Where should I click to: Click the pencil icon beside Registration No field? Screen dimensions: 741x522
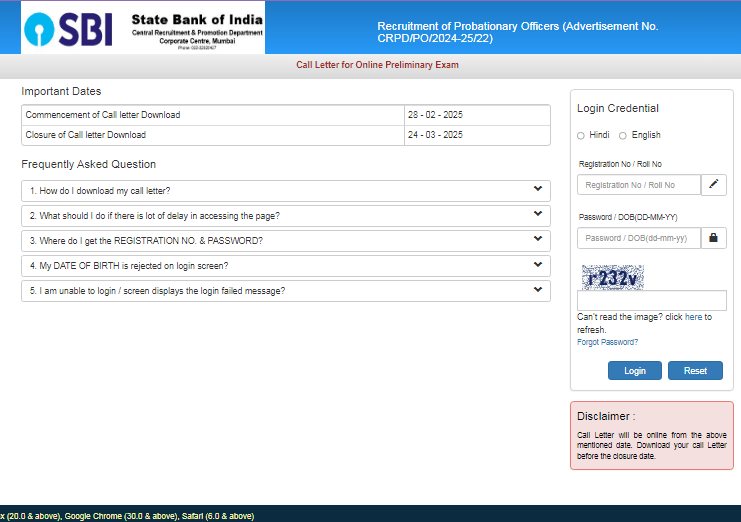tap(714, 185)
